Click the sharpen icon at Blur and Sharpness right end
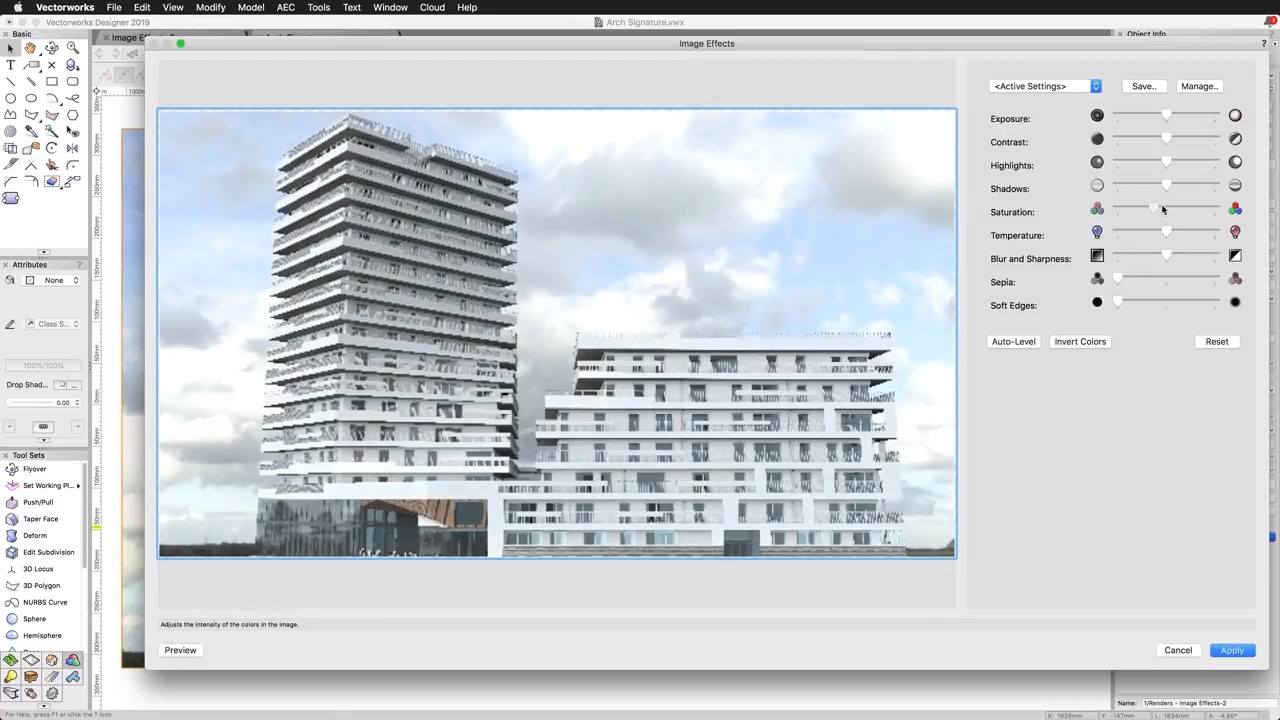 coord(1235,256)
